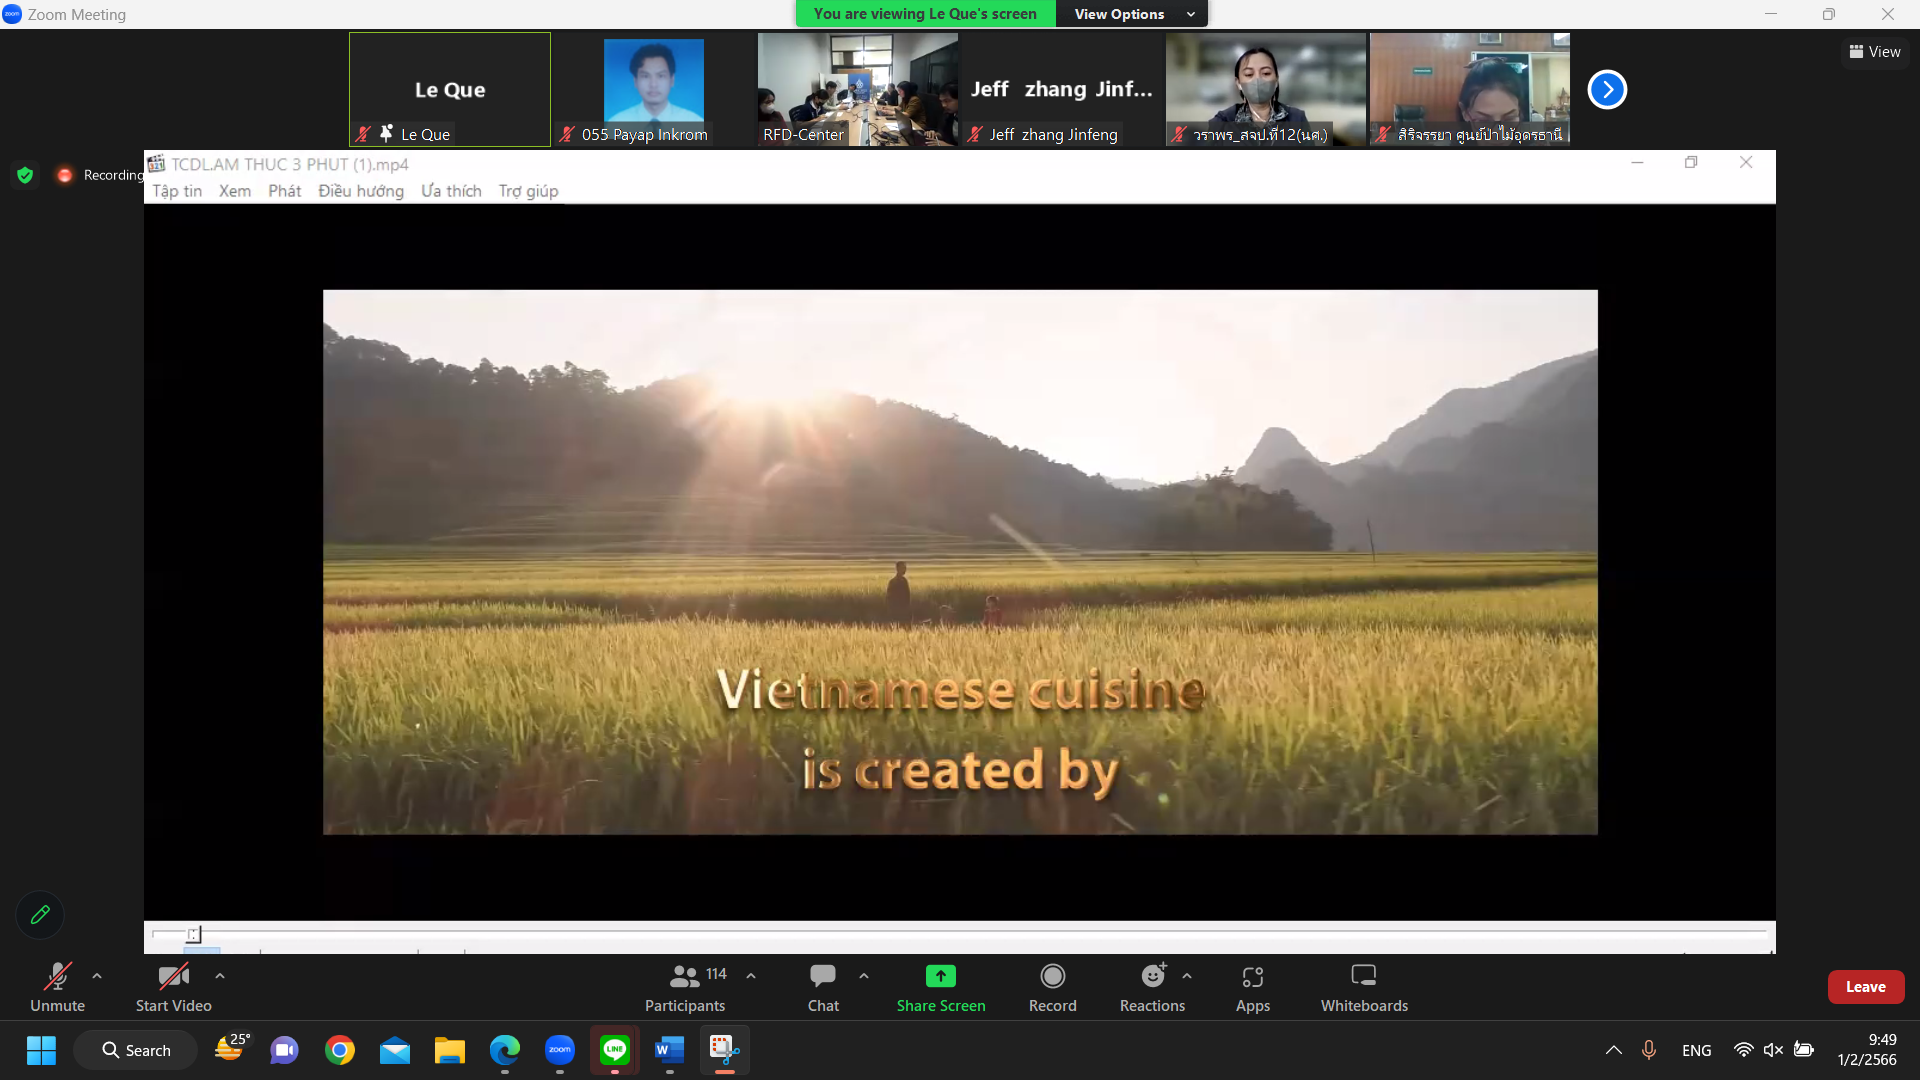Open the Chat panel icon
Viewport: 1920px width, 1080px height.
[823, 976]
